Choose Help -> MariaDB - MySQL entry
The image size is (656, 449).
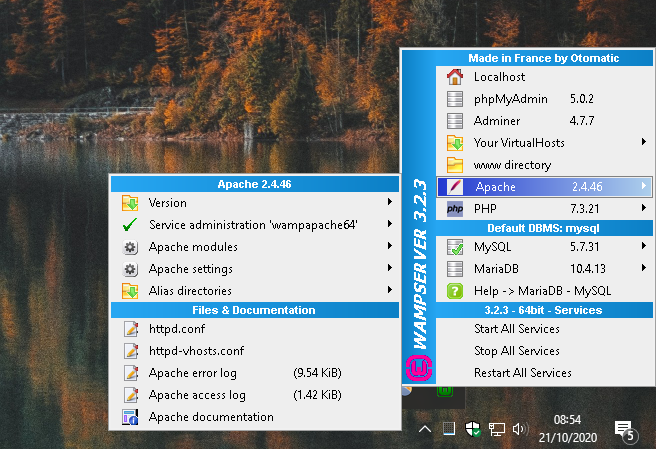click(x=544, y=291)
